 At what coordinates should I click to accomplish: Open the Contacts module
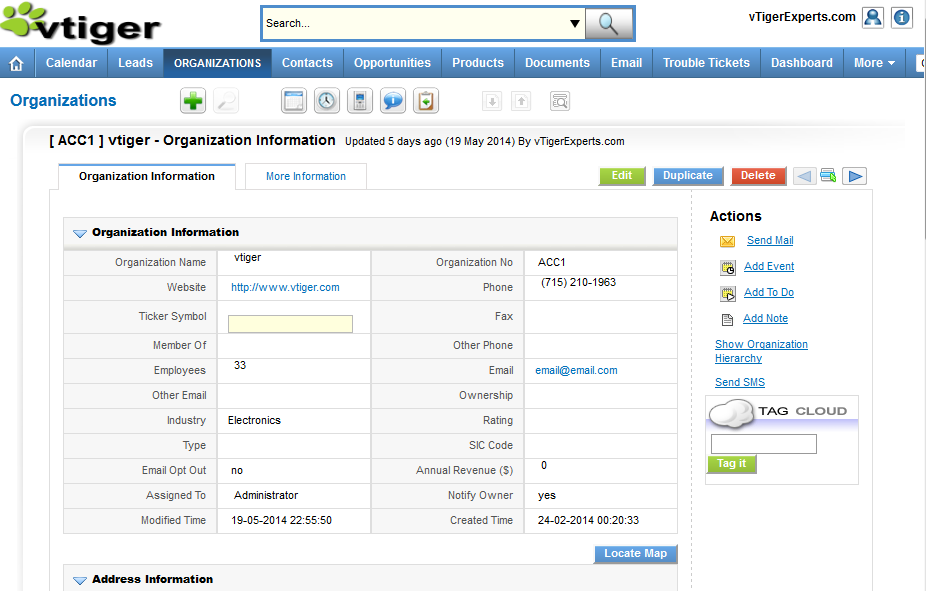tap(307, 63)
